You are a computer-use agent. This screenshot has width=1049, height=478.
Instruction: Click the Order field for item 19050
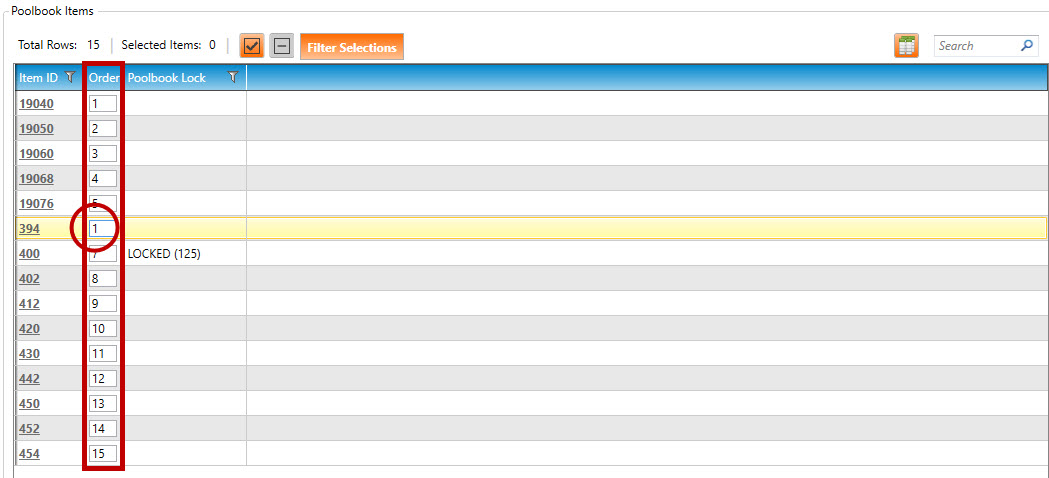click(103, 129)
